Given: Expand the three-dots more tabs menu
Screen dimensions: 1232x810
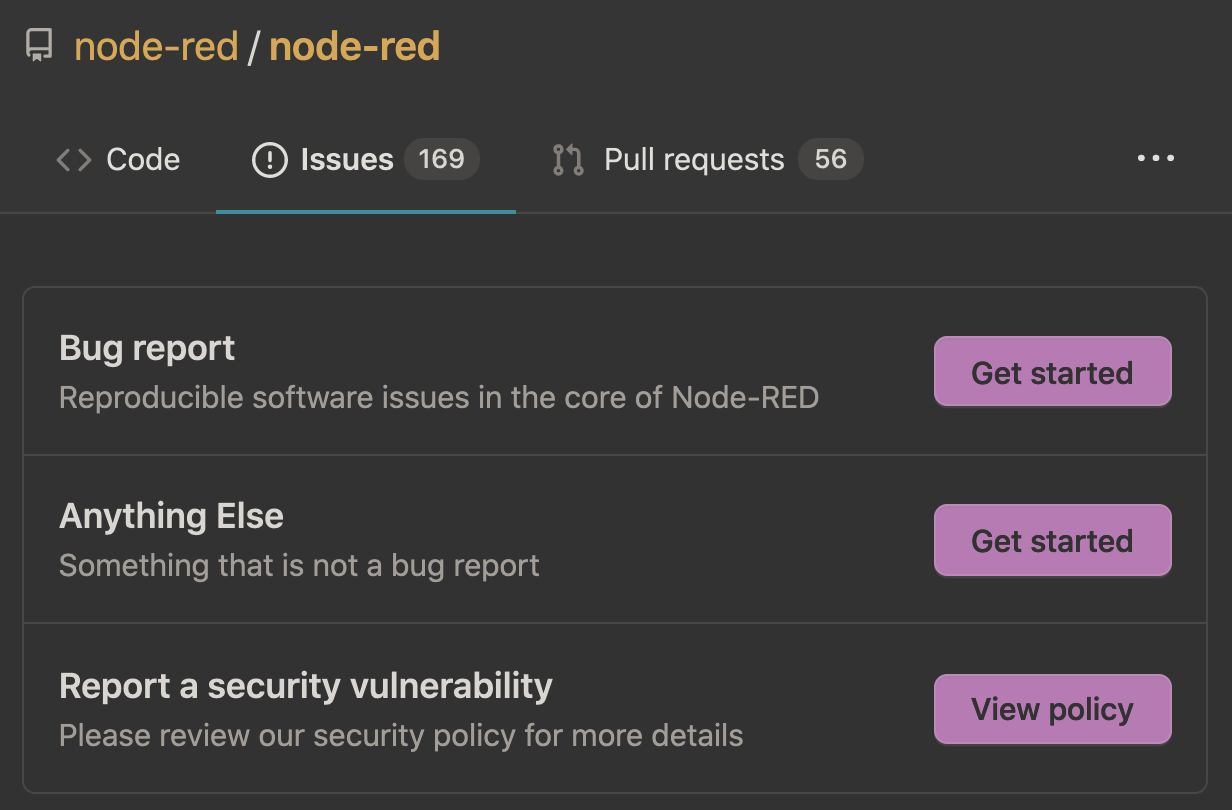Looking at the screenshot, I should (1156, 158).
